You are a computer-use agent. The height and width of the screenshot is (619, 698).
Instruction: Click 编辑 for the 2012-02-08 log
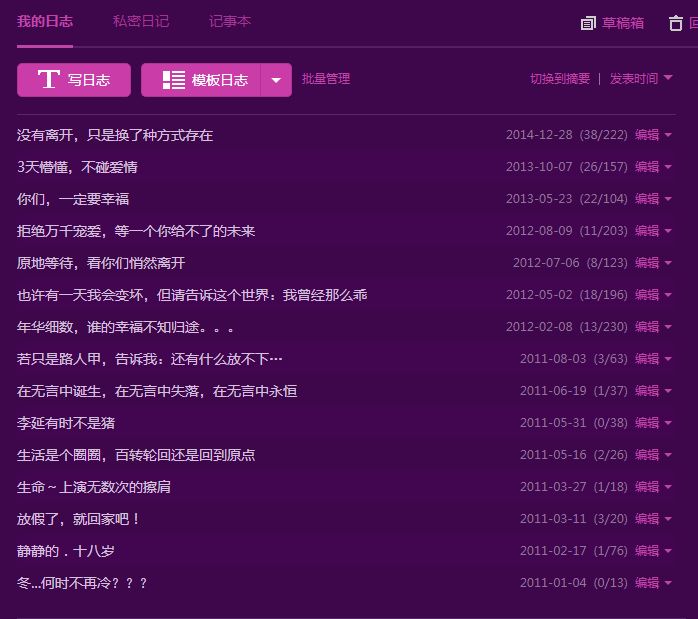(647, 327)
